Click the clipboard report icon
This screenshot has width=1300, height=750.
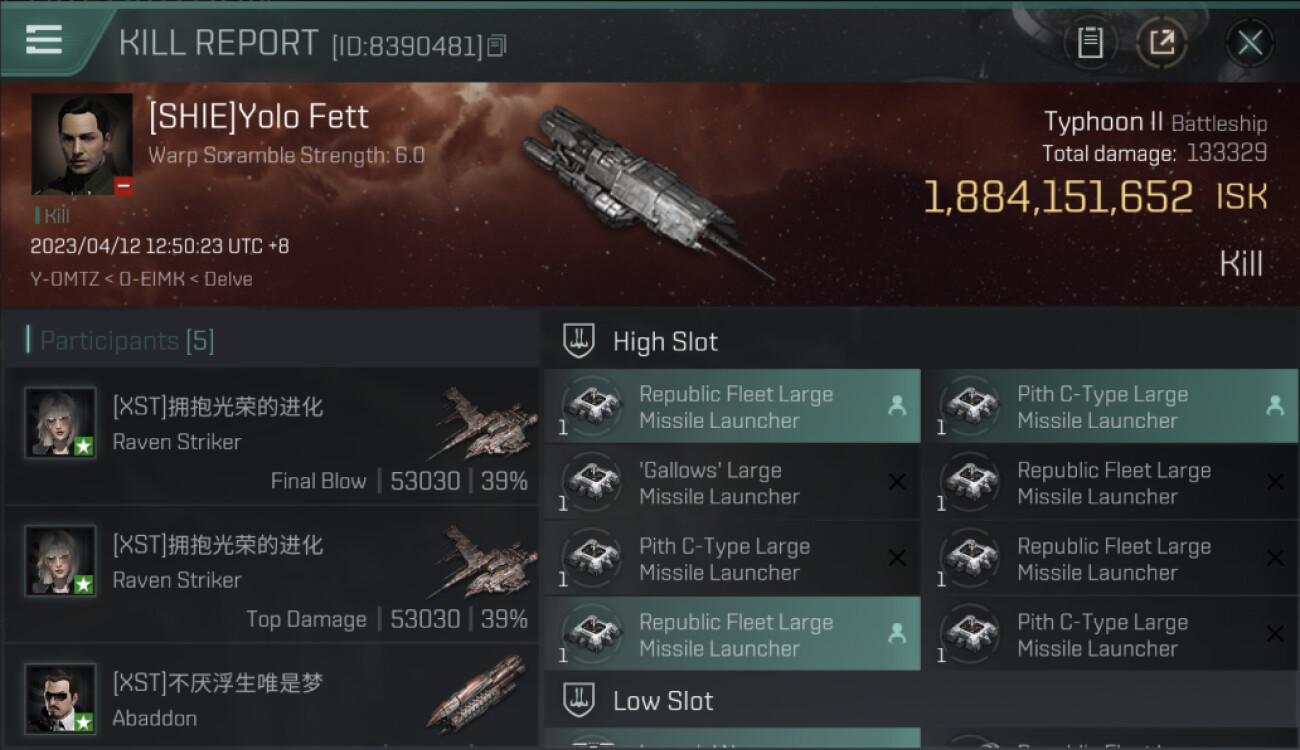coord(1090,43)
